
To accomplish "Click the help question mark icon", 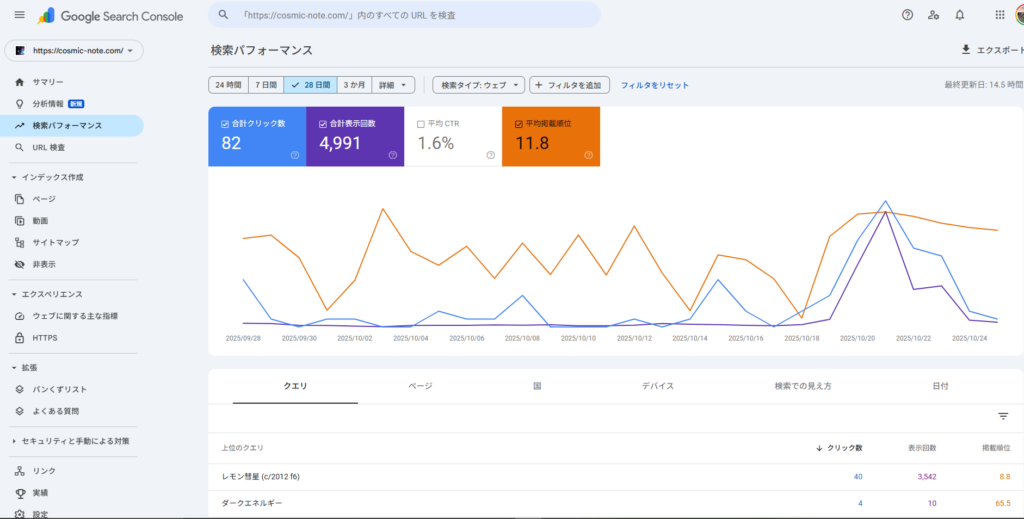I will click(907, 15).
